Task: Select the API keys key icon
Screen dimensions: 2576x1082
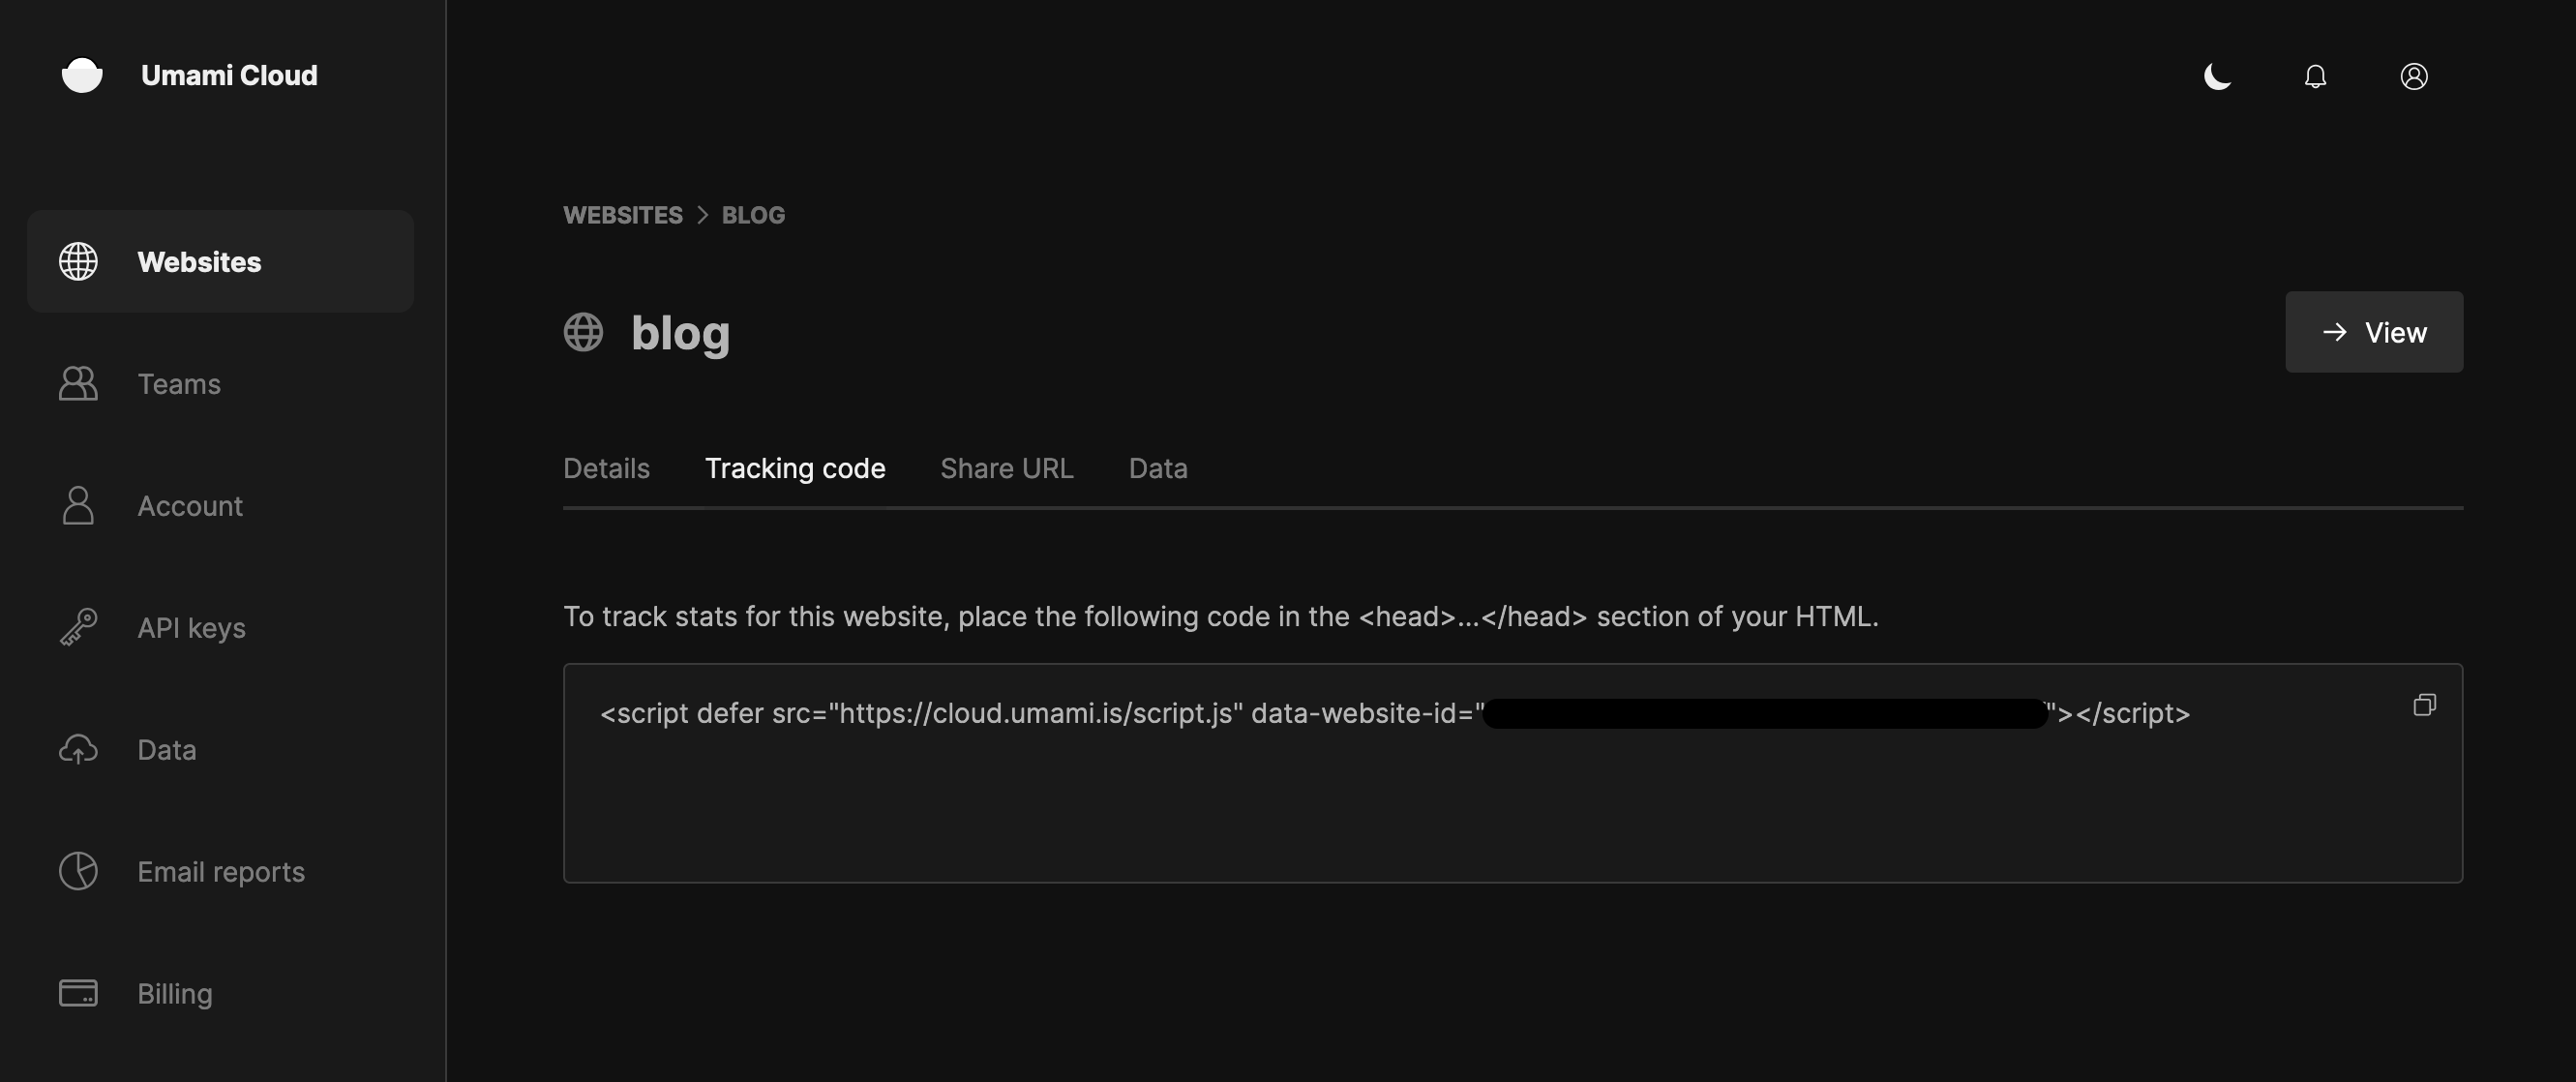Action: 78,627
